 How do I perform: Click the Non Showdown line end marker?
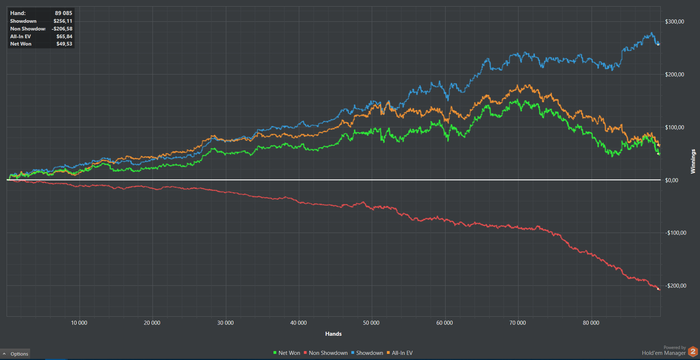pyautogui.click(x=658, y=289)
